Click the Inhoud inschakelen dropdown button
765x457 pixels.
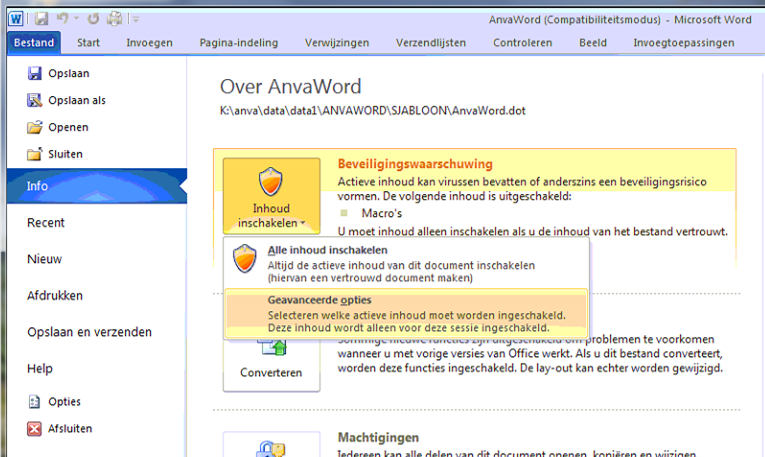point(271,196)
